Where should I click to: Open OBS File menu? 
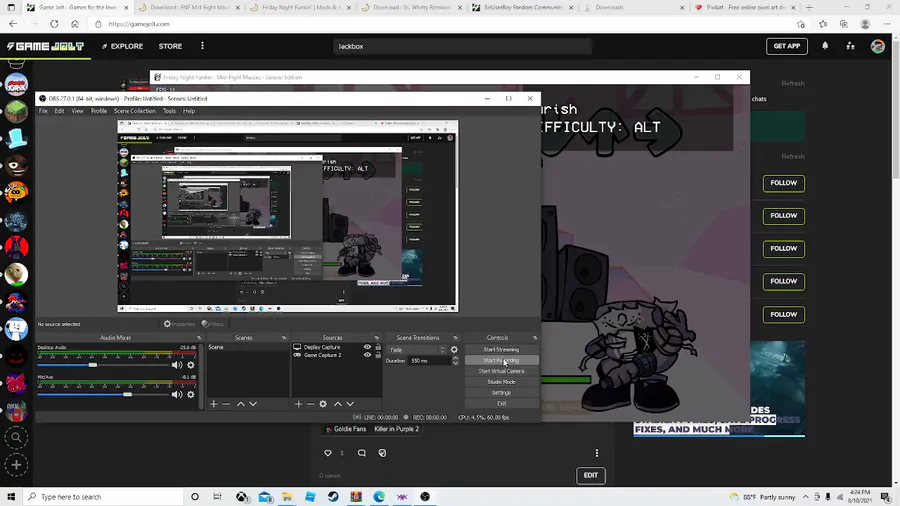coord(43,111)
